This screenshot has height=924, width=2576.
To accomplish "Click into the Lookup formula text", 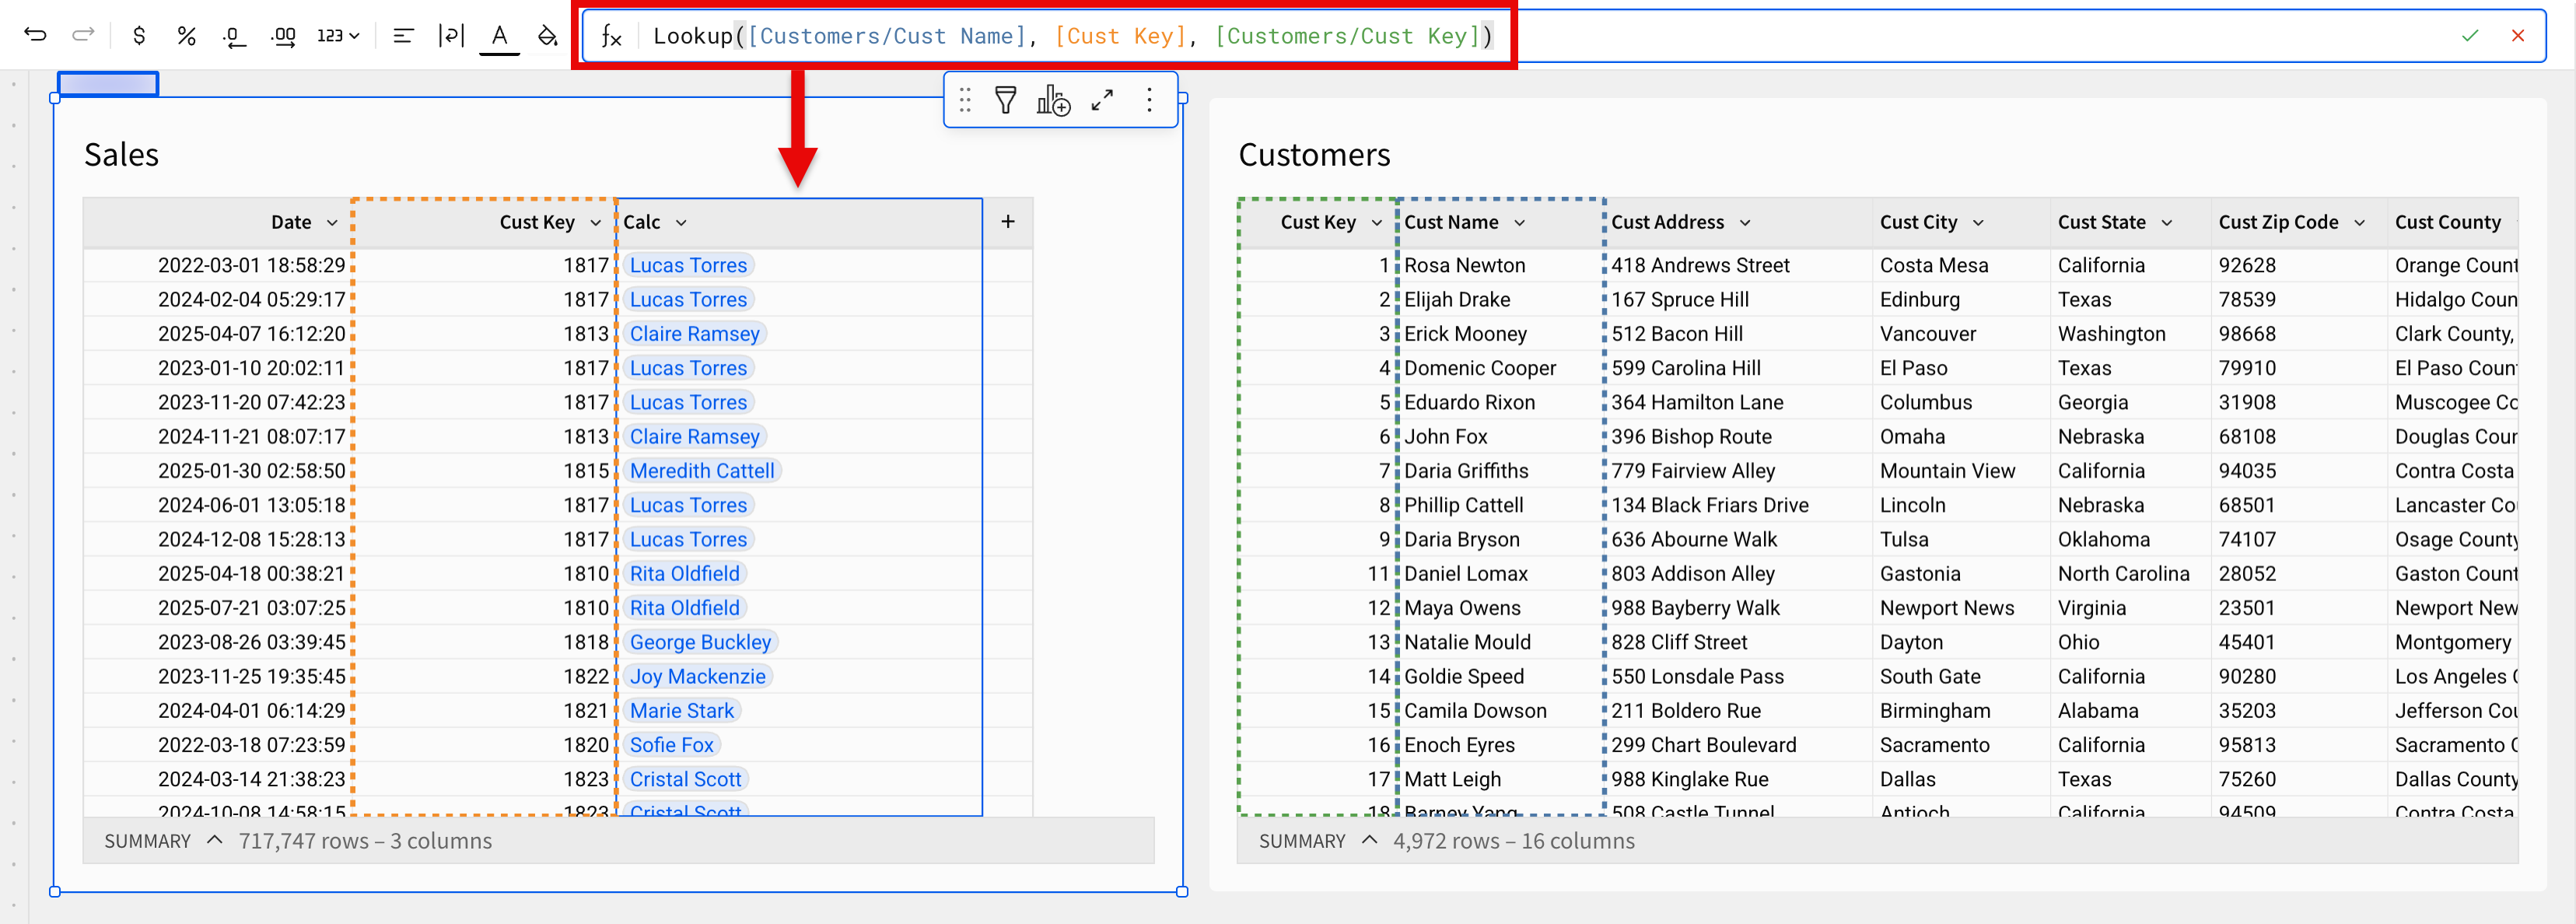I will click(1073, 35).
